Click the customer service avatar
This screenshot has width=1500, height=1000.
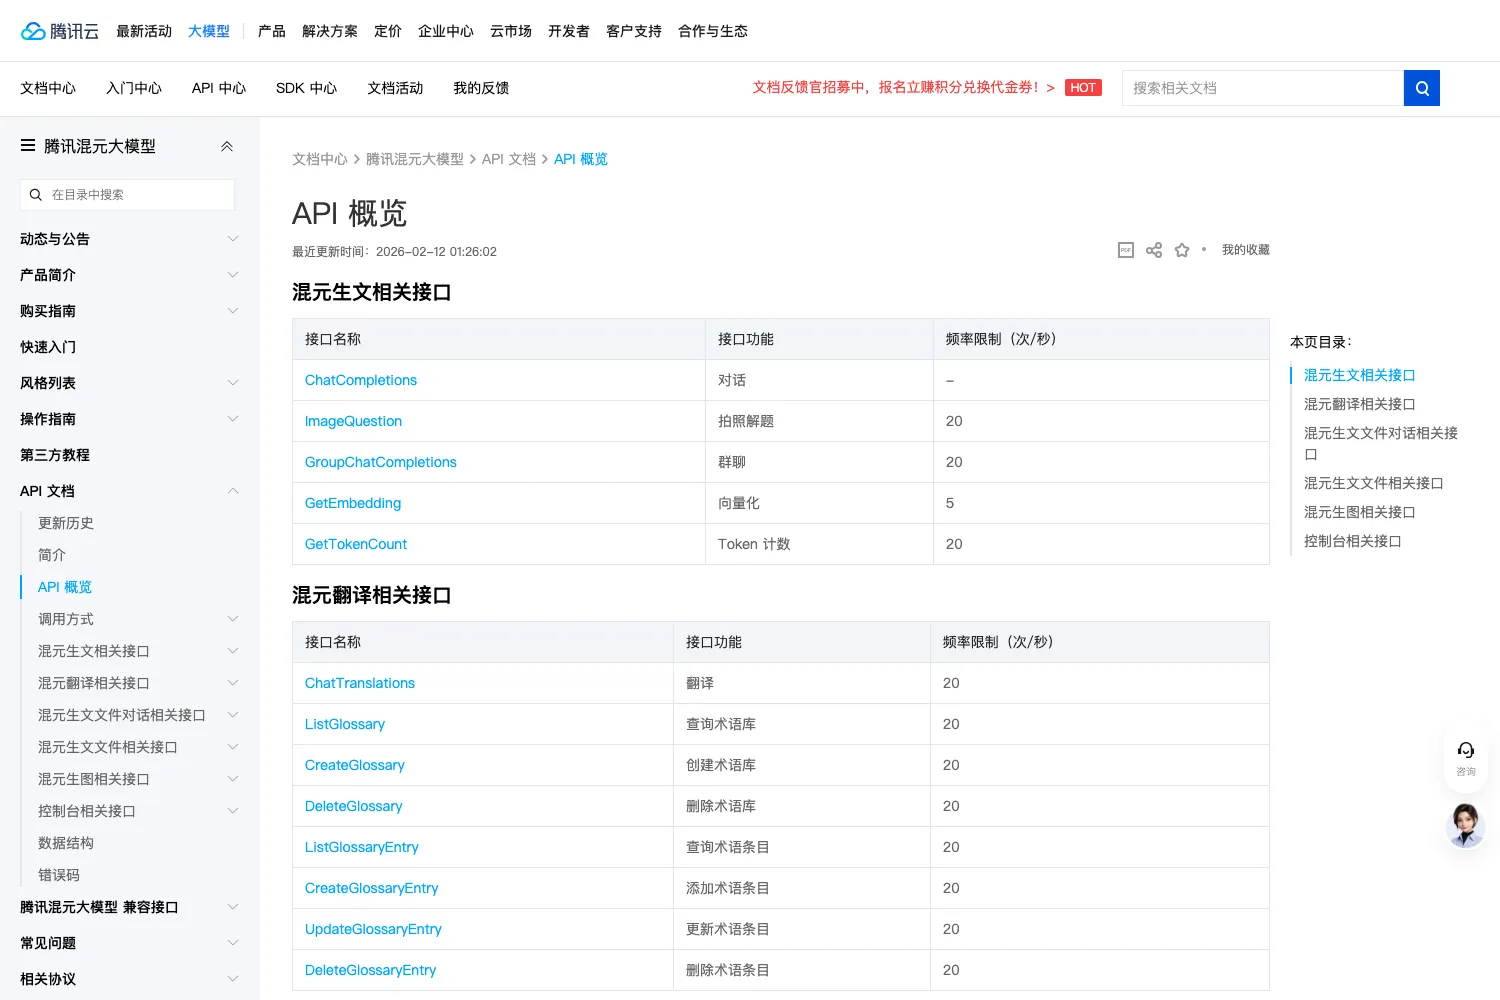1466,826
